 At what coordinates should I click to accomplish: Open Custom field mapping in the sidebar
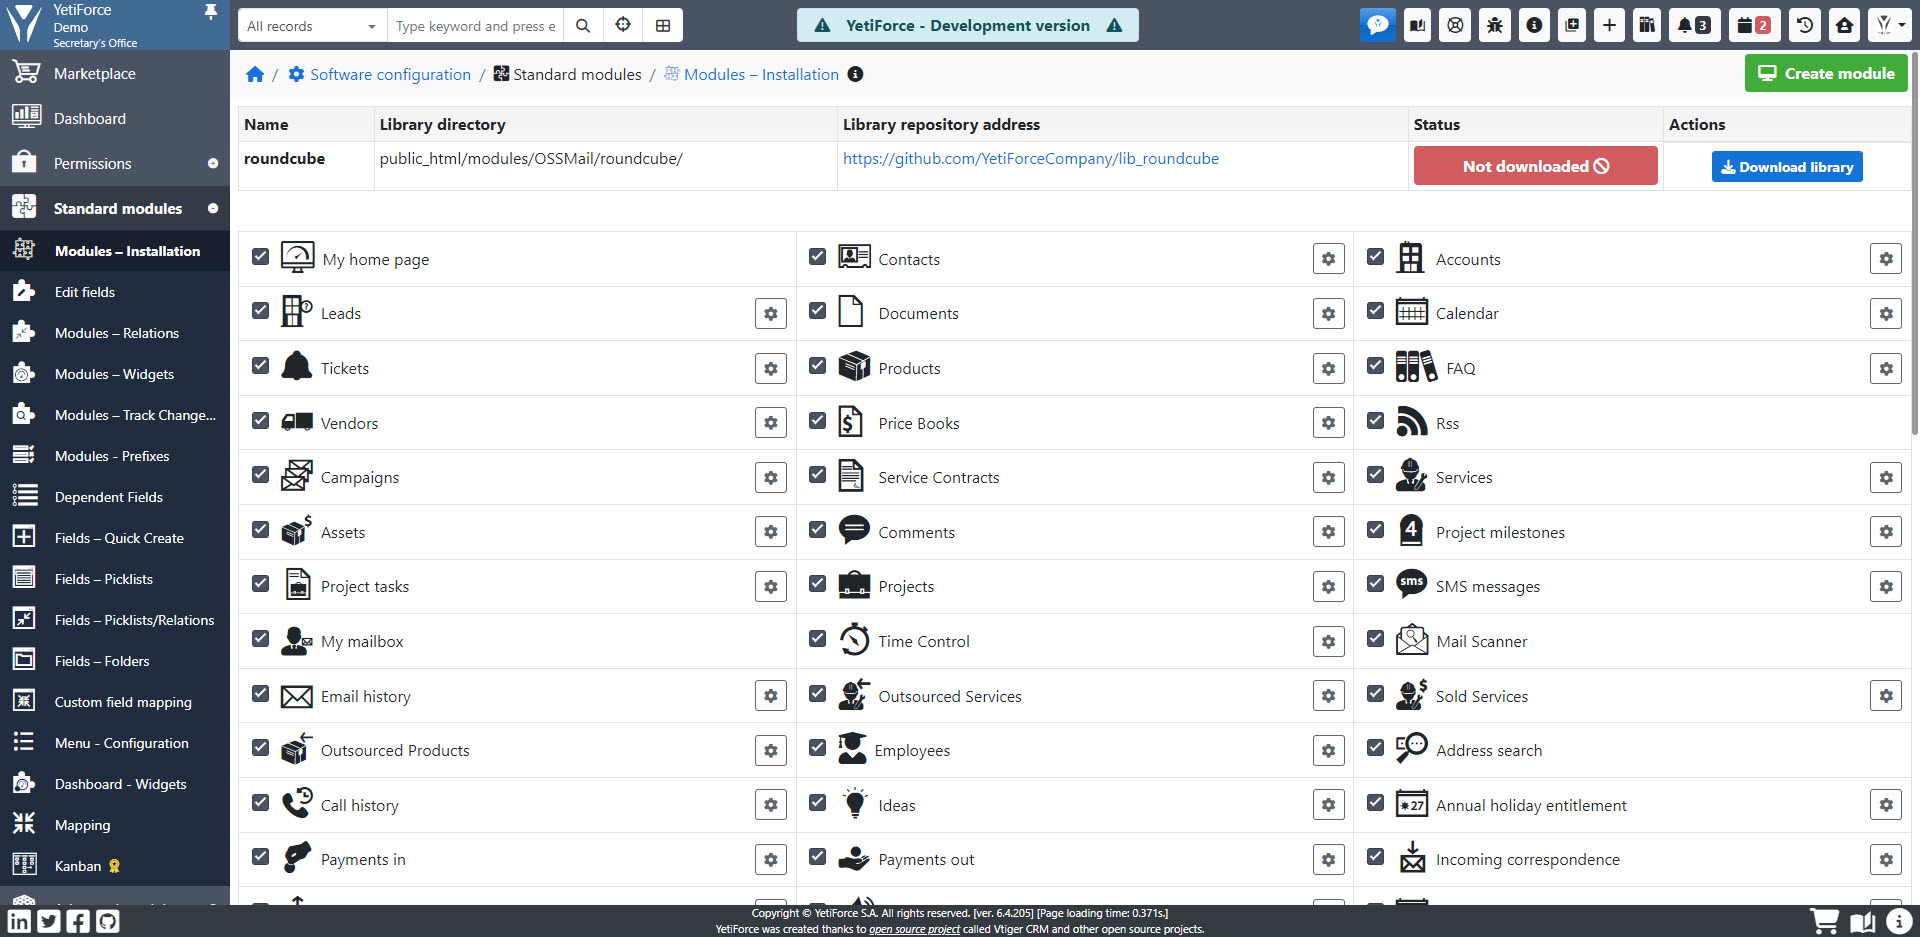(115, 702)
